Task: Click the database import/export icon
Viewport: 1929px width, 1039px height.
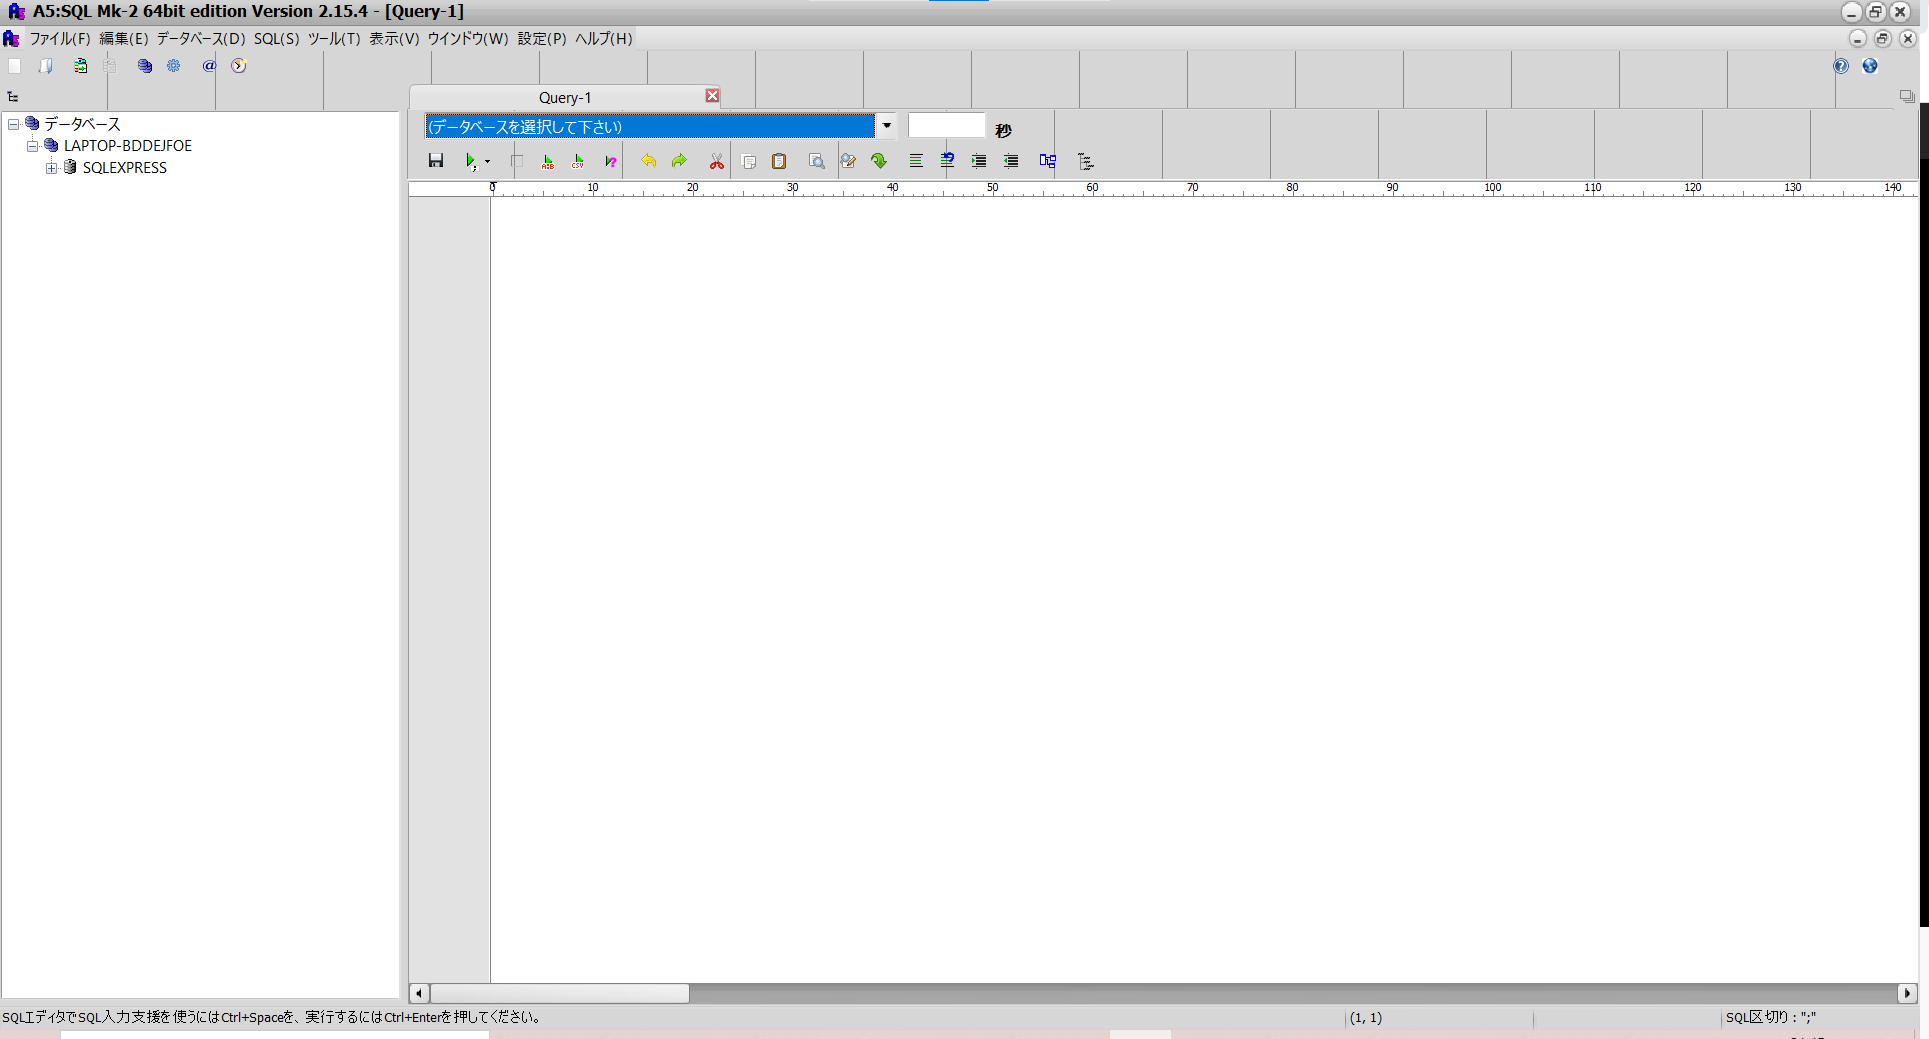Action: (x=80, y=66)
